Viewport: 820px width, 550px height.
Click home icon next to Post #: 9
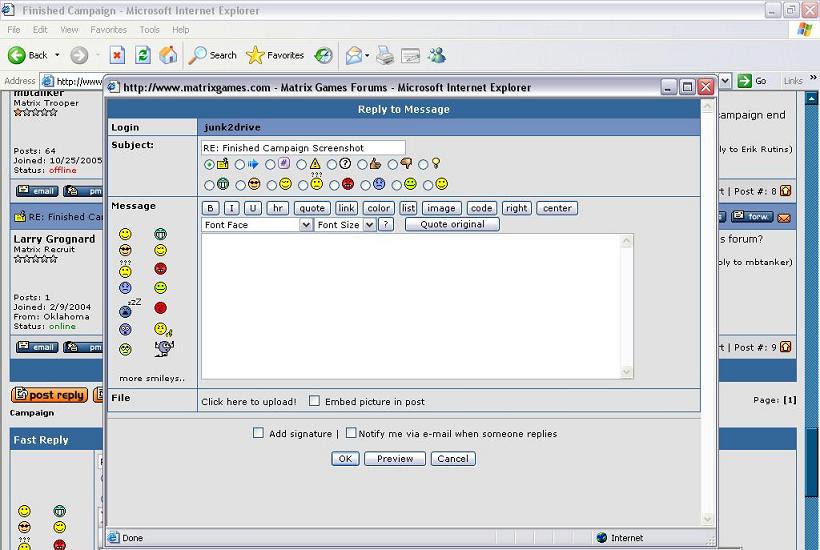pos(785,347)
